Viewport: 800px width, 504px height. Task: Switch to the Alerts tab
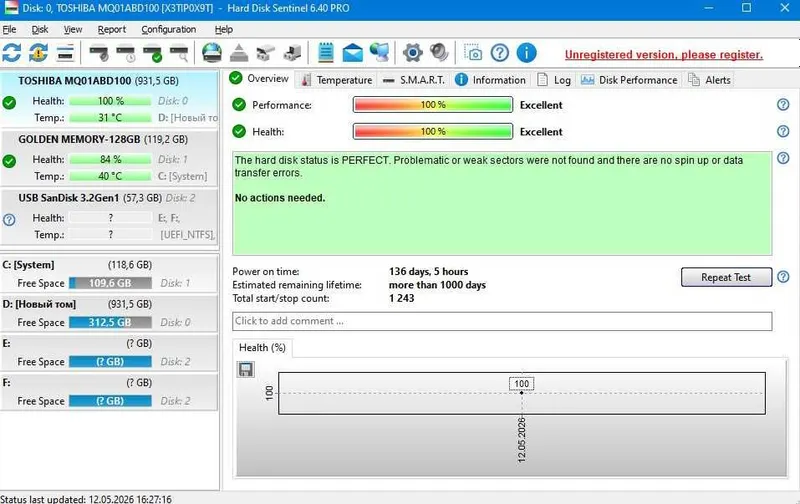point(709,80)
